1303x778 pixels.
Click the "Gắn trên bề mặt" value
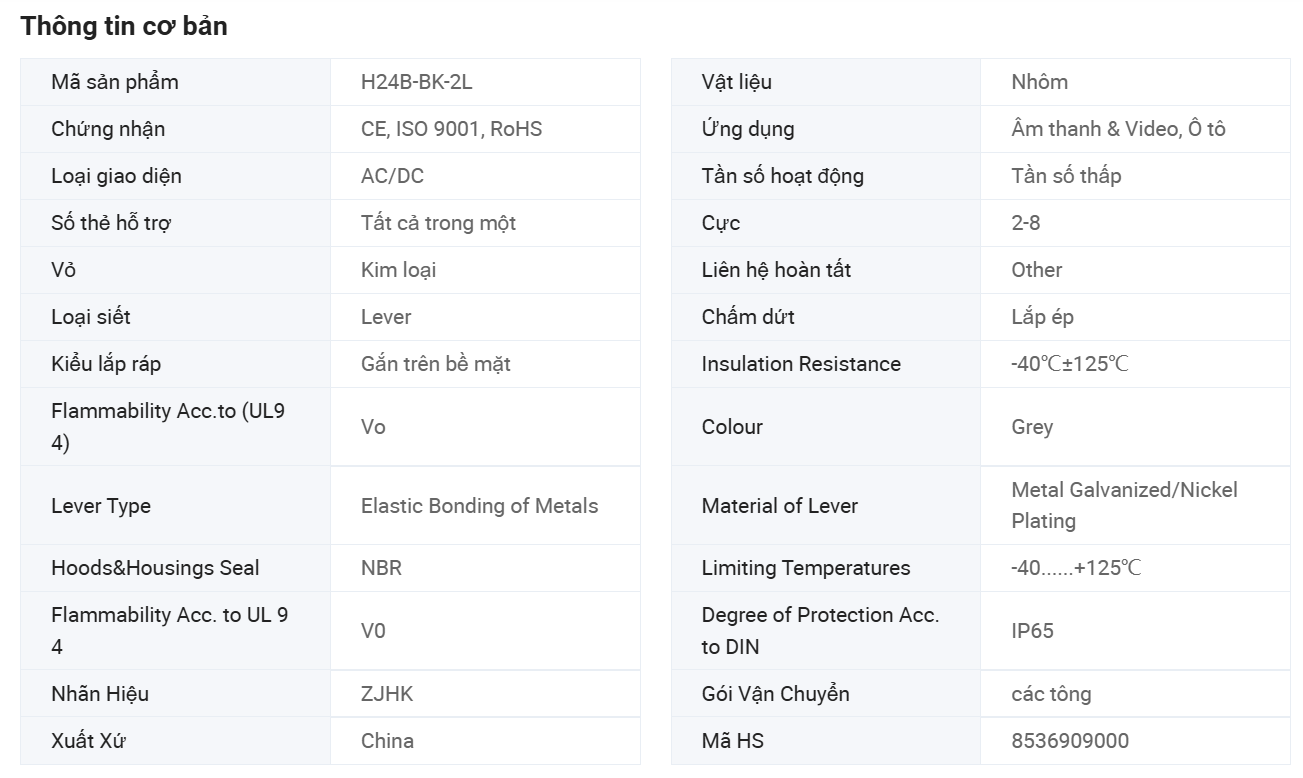435,364
